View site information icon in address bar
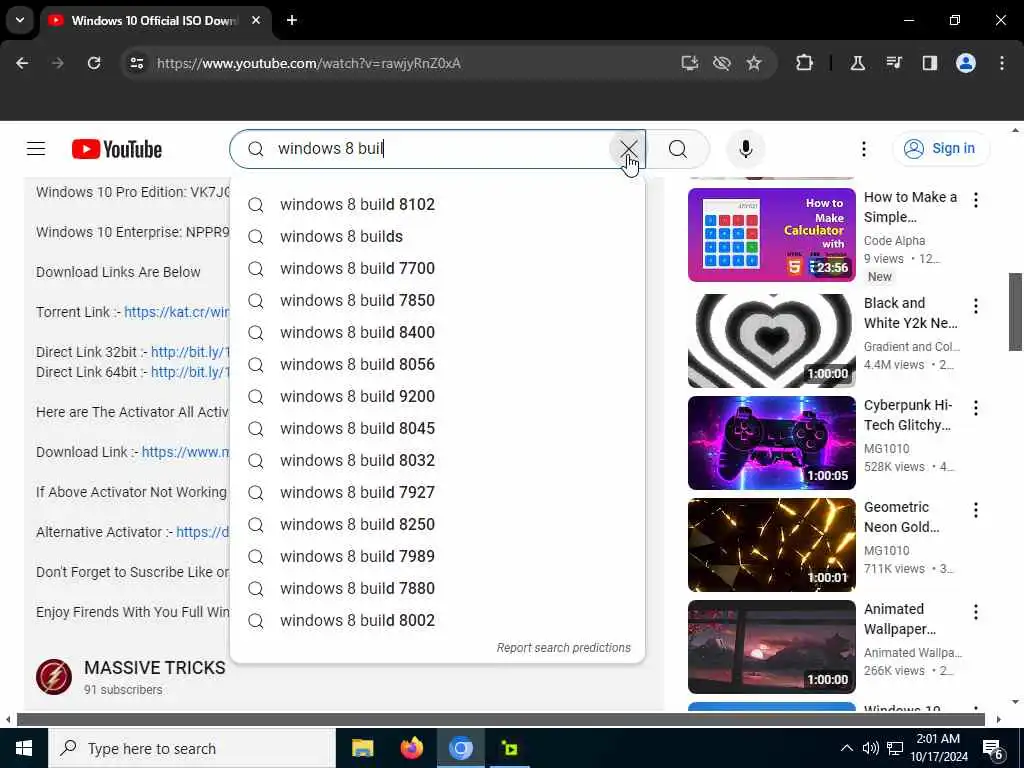 136,63
